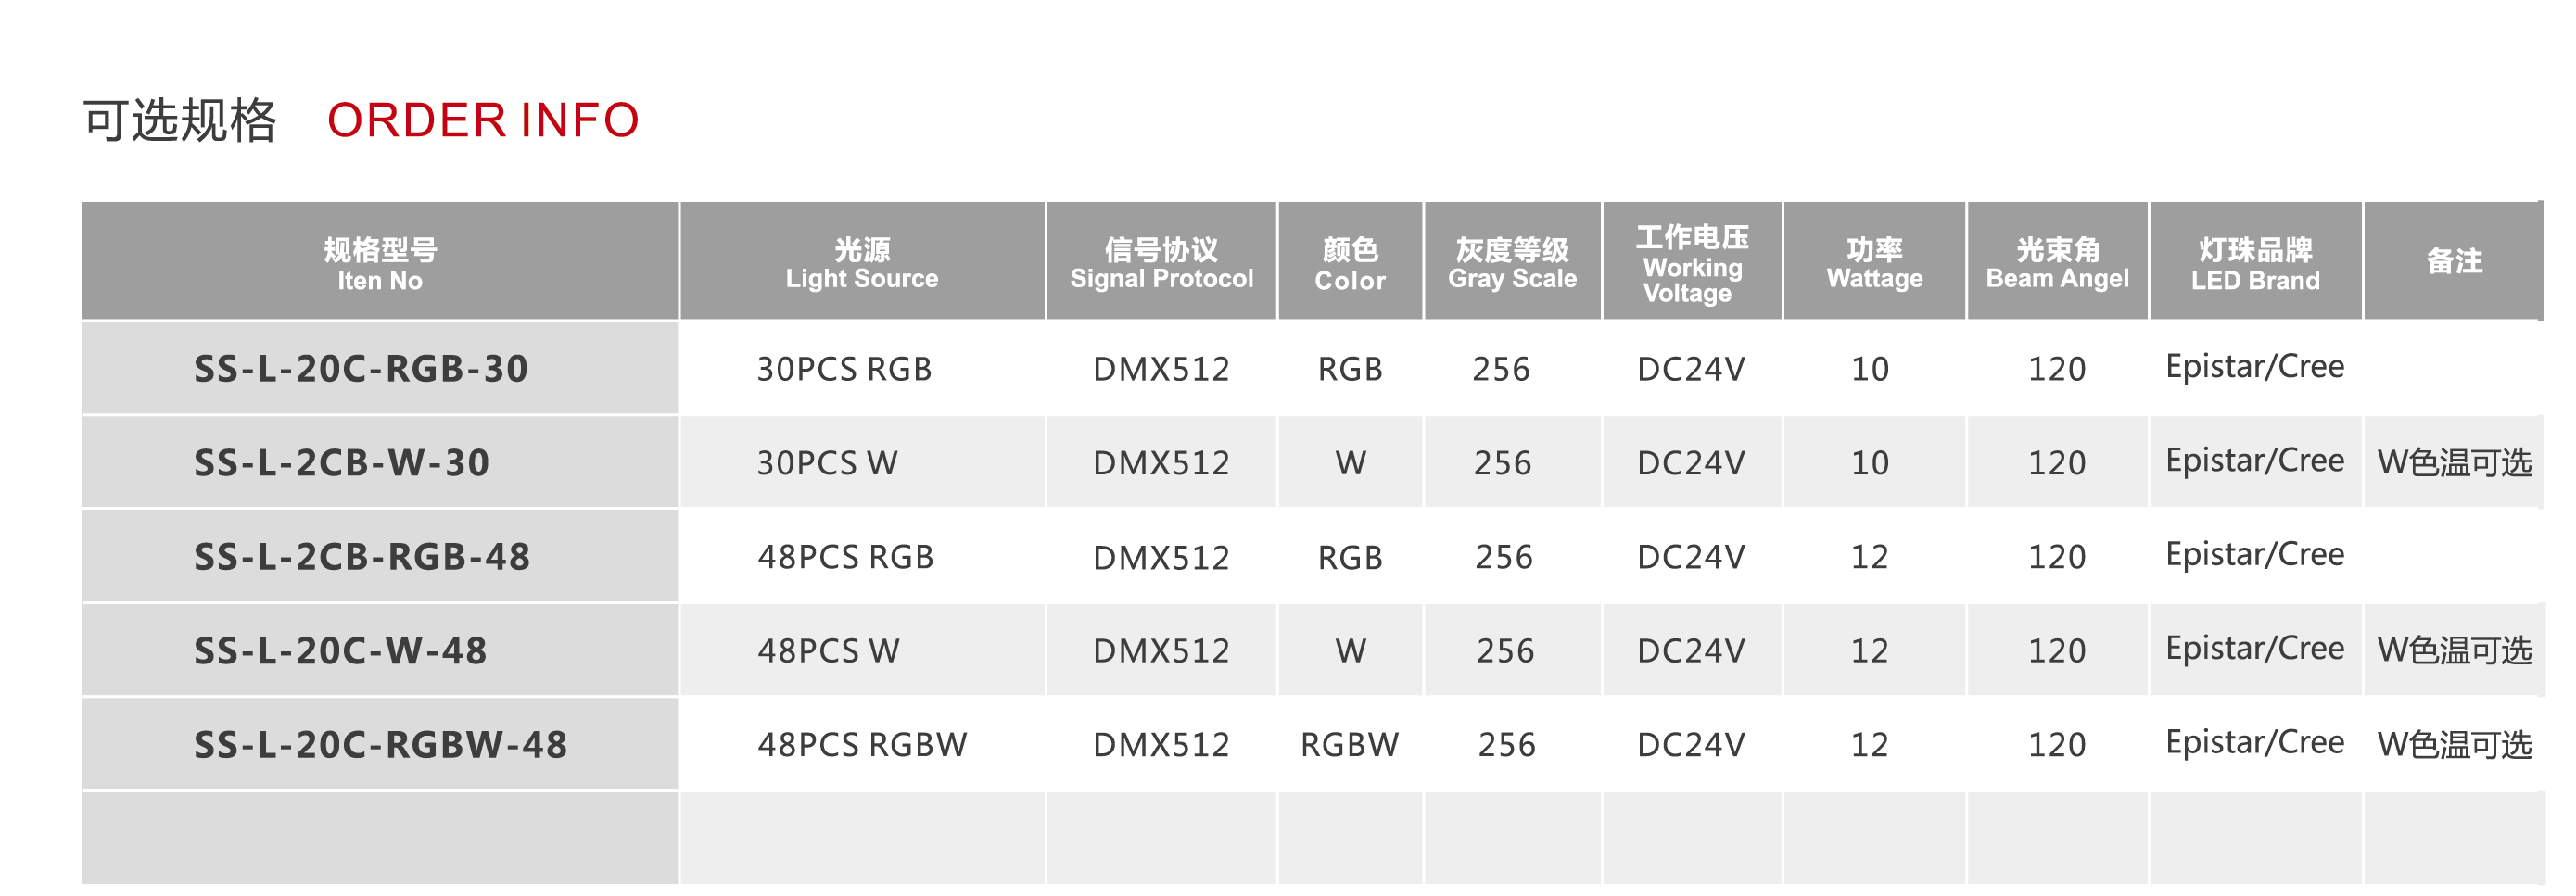
Task: Click the Gray Scale column header
Action: (1512, 263)
